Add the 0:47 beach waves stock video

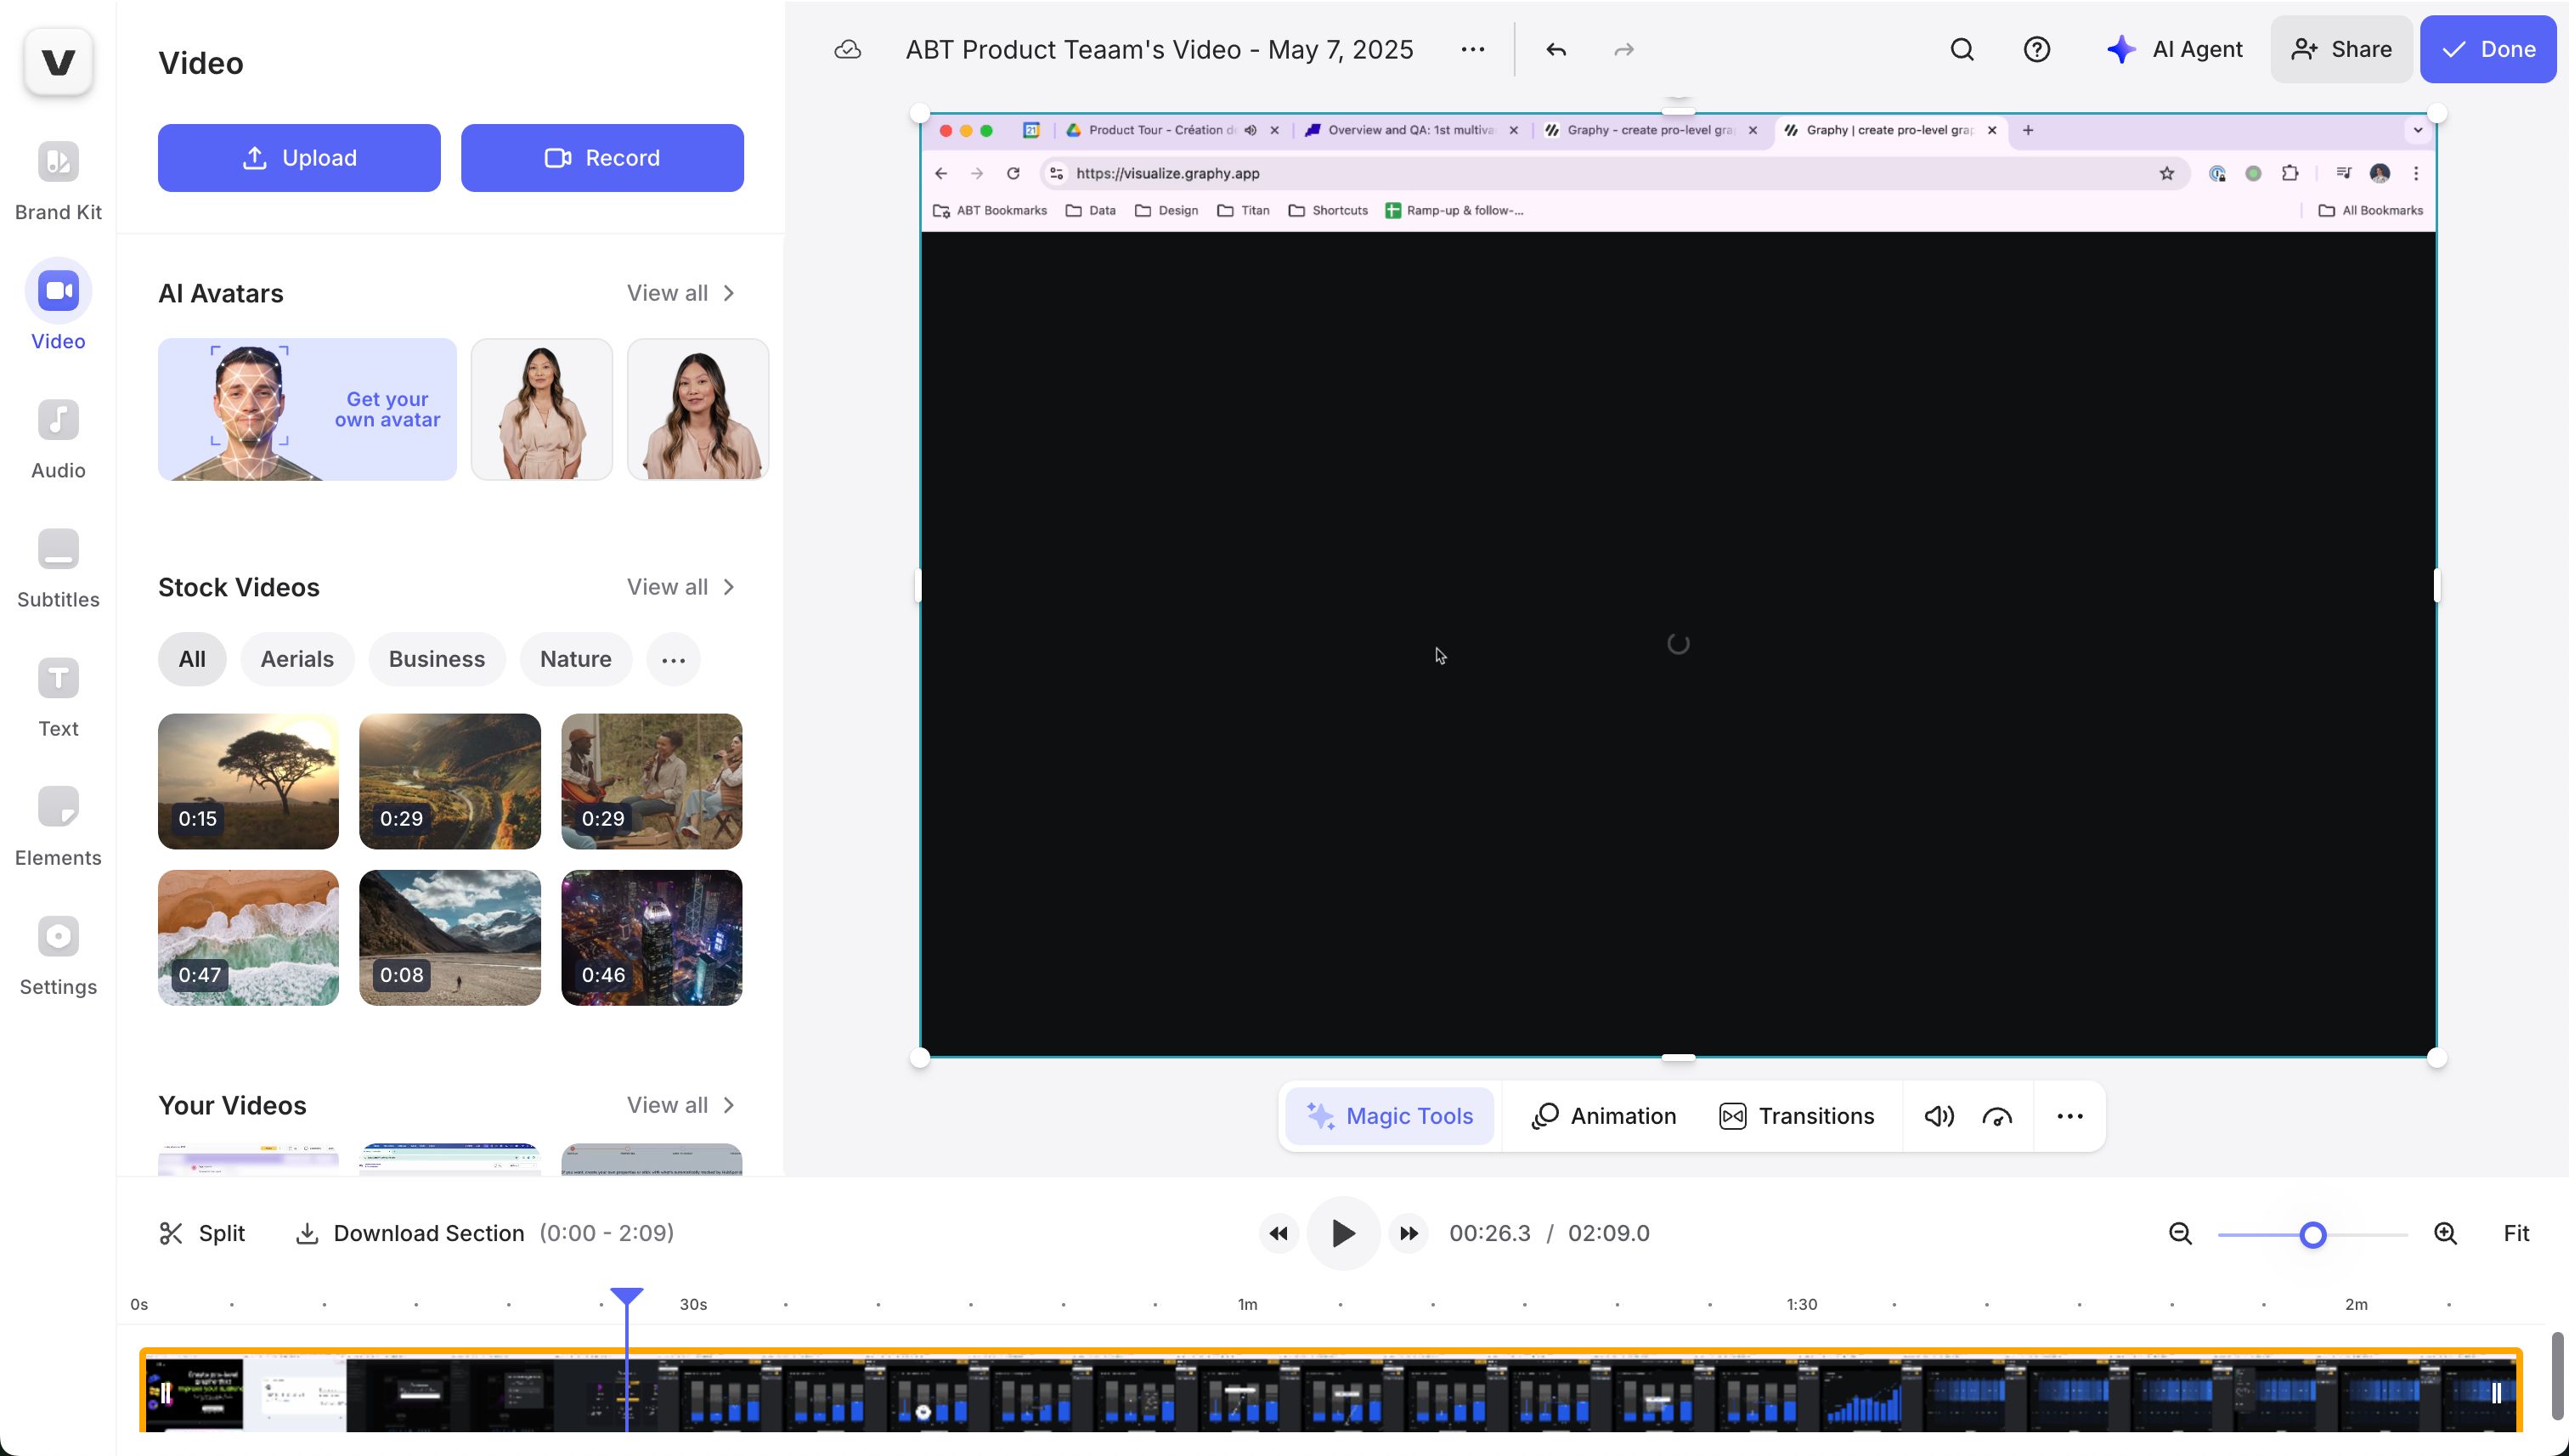coord(248,938)
